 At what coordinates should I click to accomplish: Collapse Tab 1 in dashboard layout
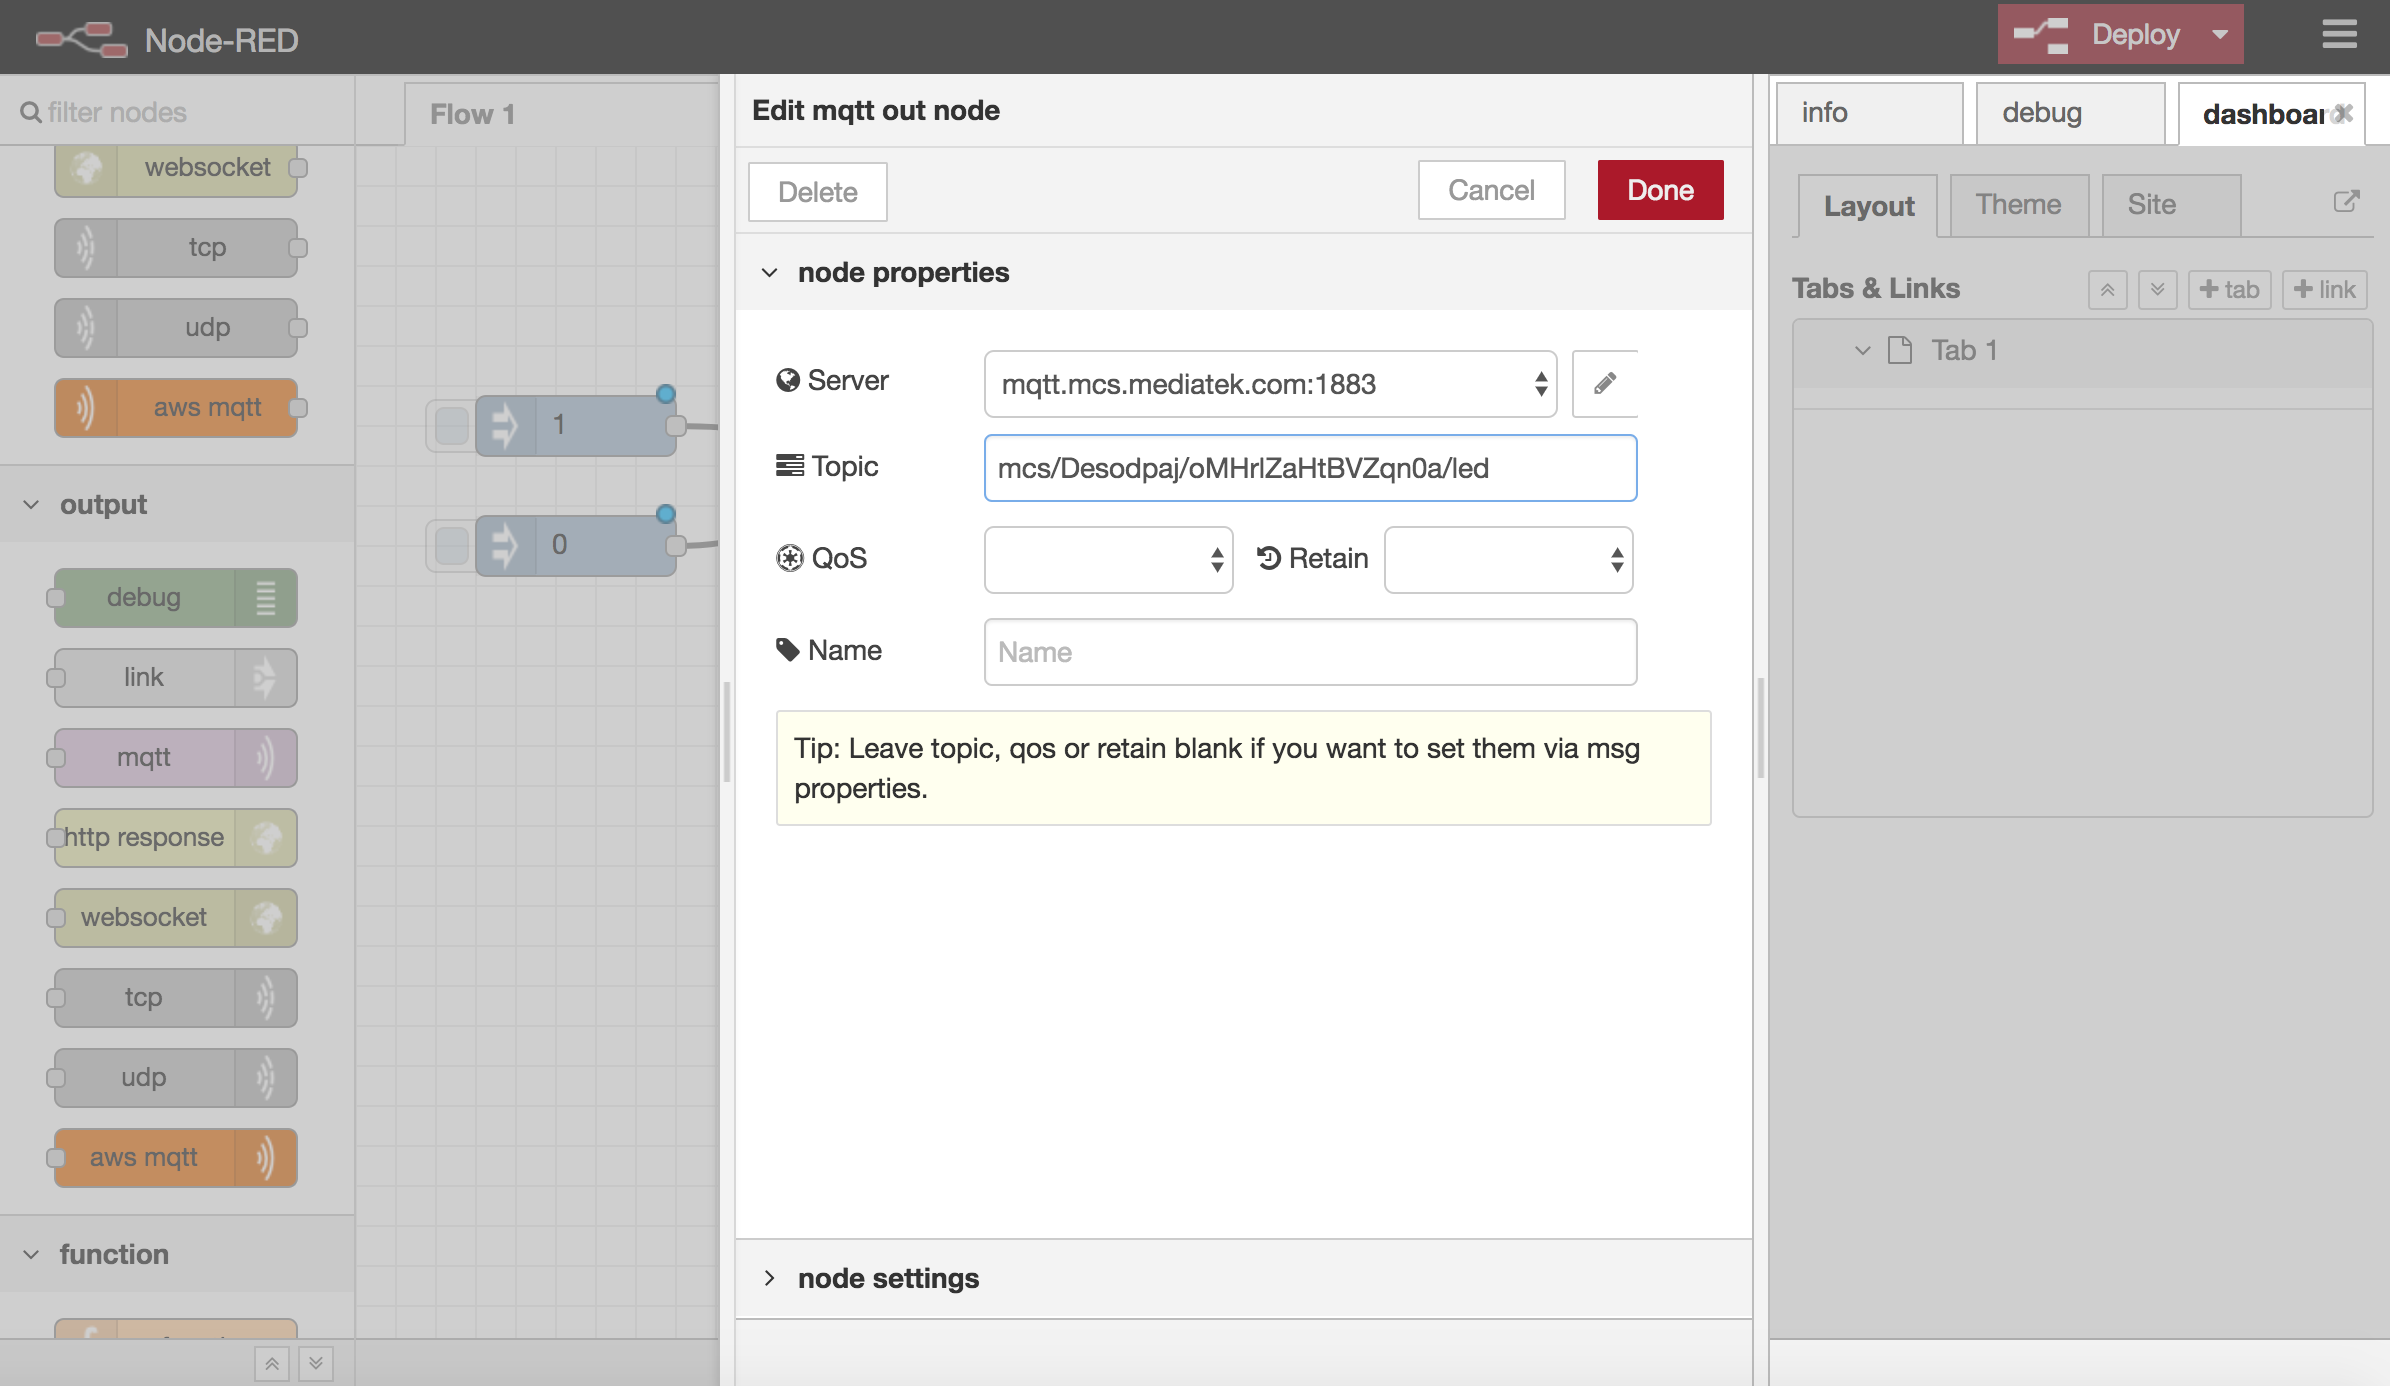click(x=1862, y=350)
